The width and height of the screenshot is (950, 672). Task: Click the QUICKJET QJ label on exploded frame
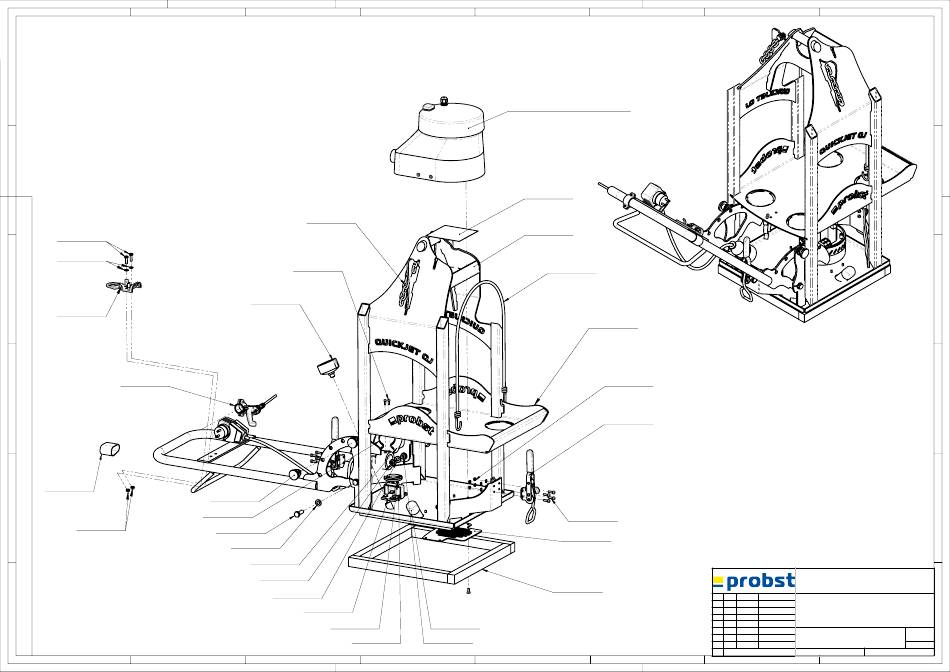pyautogui.click(x=404, y=344)
